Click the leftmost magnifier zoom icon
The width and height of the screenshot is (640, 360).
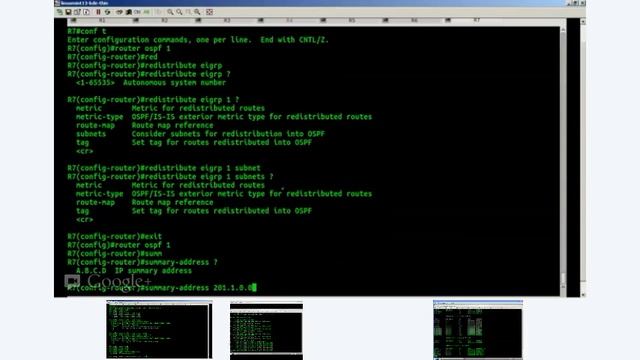[170, 12]
